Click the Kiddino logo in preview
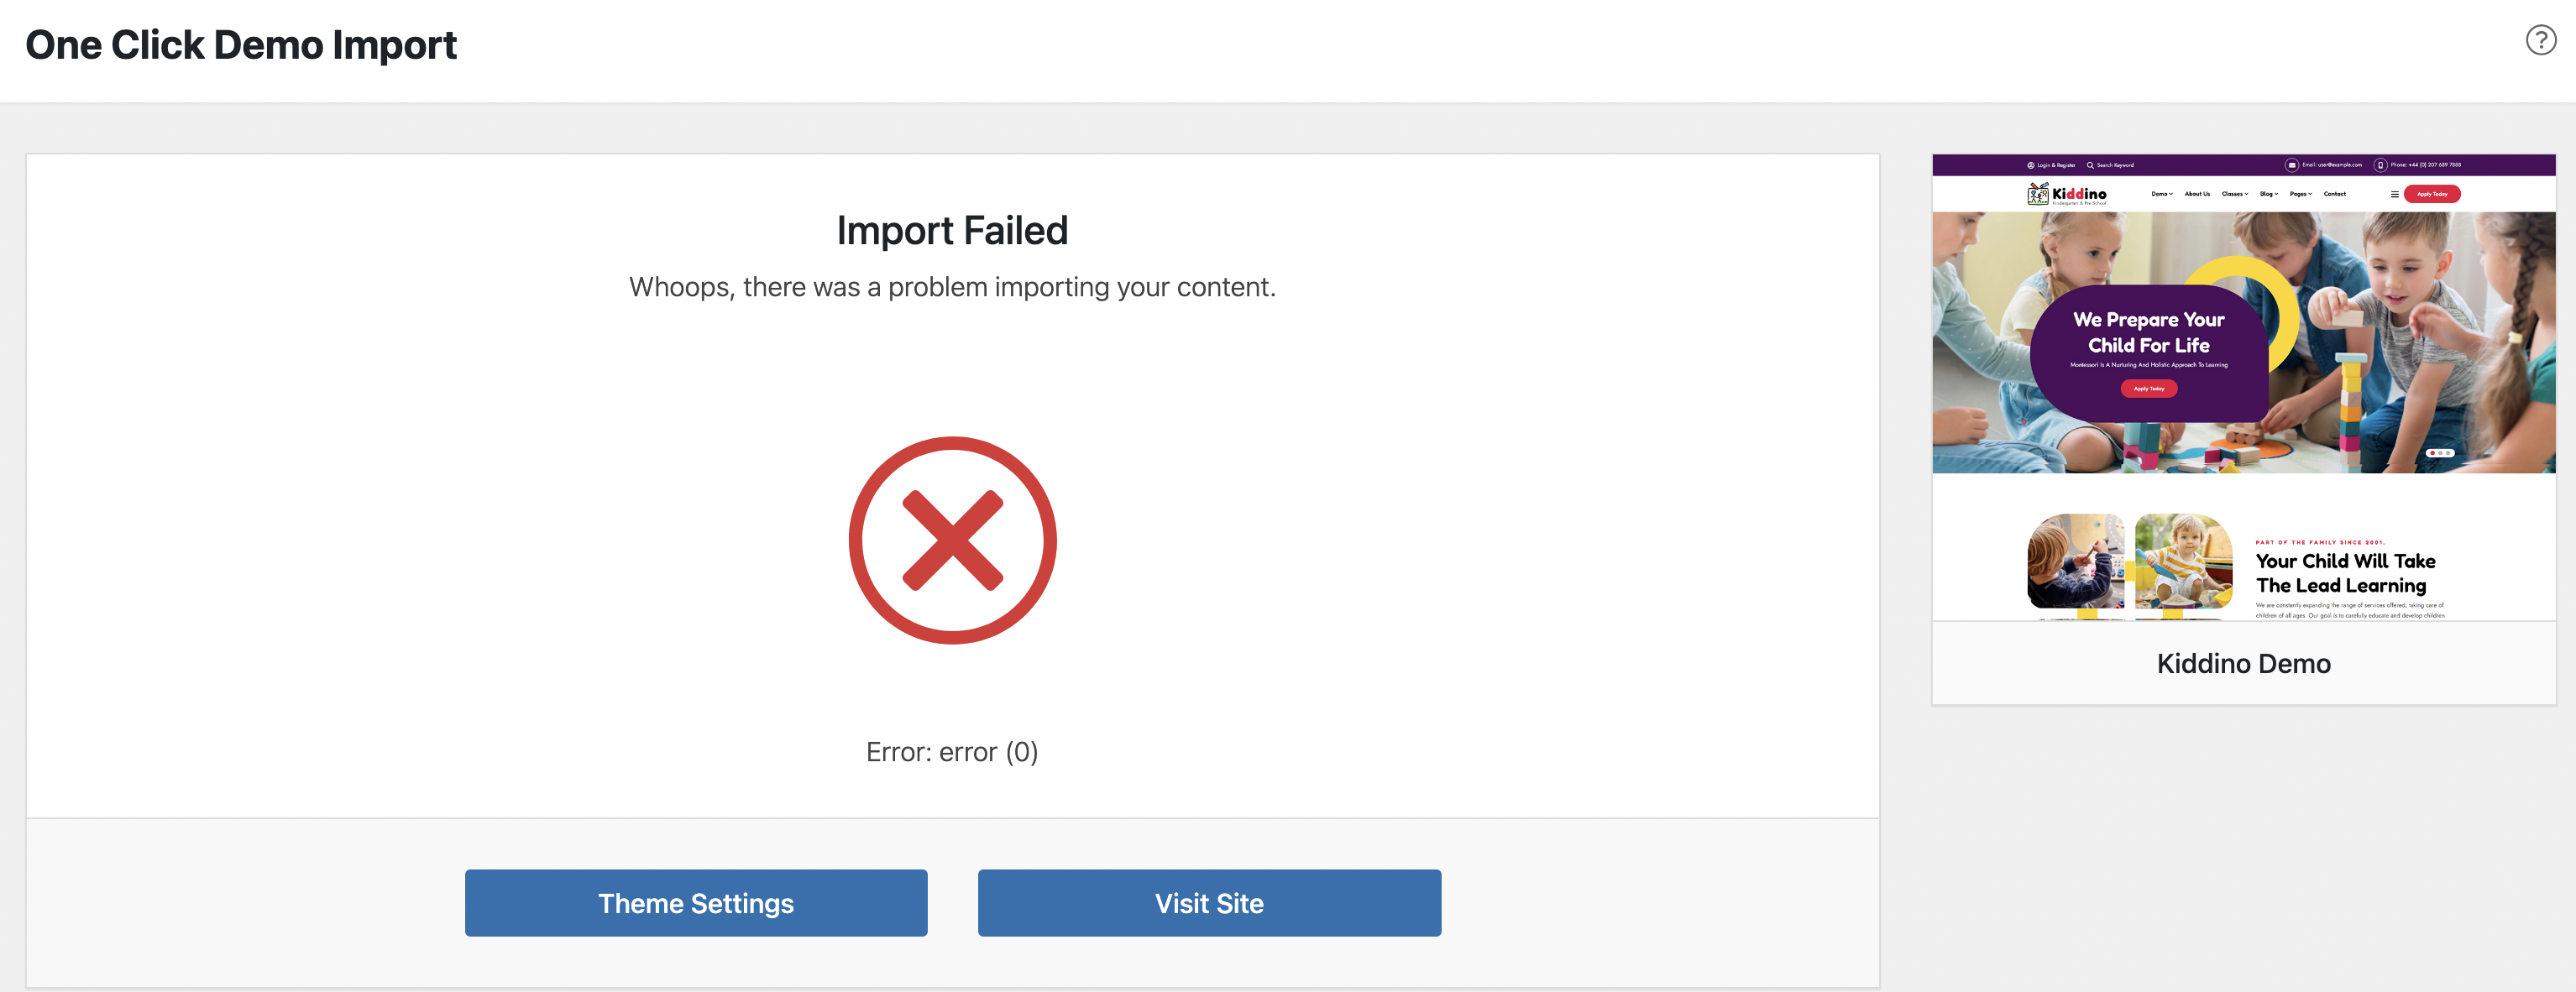Image resolution: width=2576 pixels, height=992 pixels. [2066, 194]
